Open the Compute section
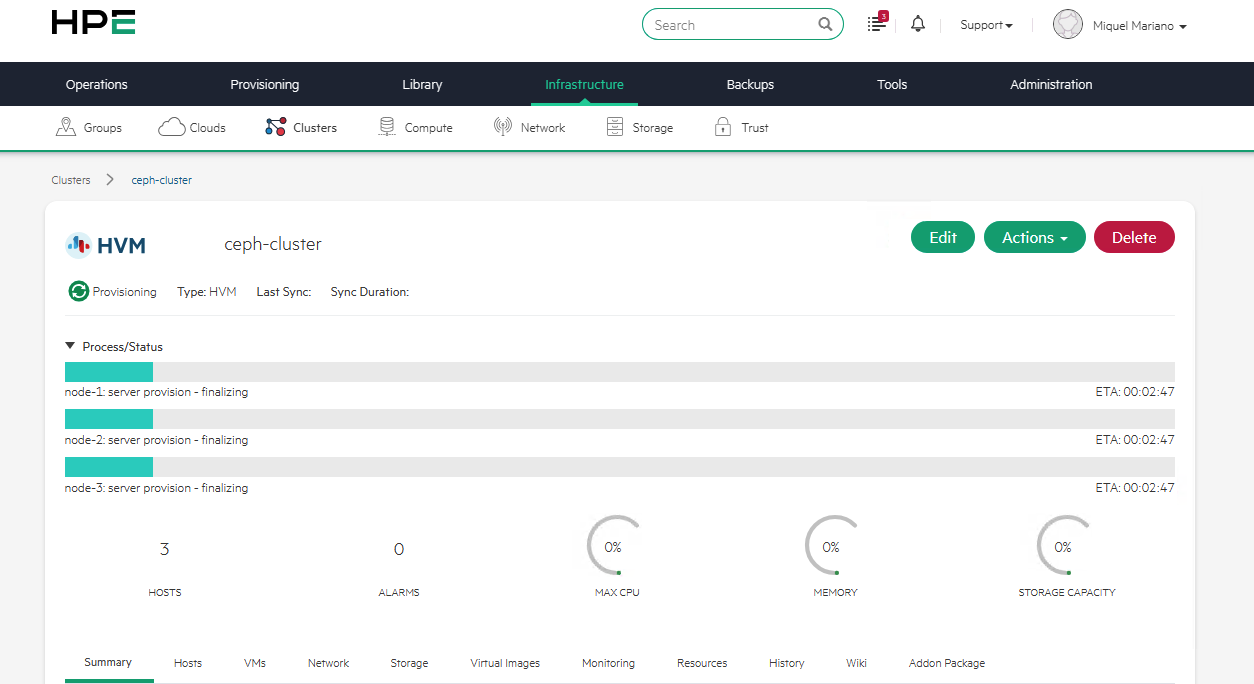1254x684 pixels. pos(415,127)
